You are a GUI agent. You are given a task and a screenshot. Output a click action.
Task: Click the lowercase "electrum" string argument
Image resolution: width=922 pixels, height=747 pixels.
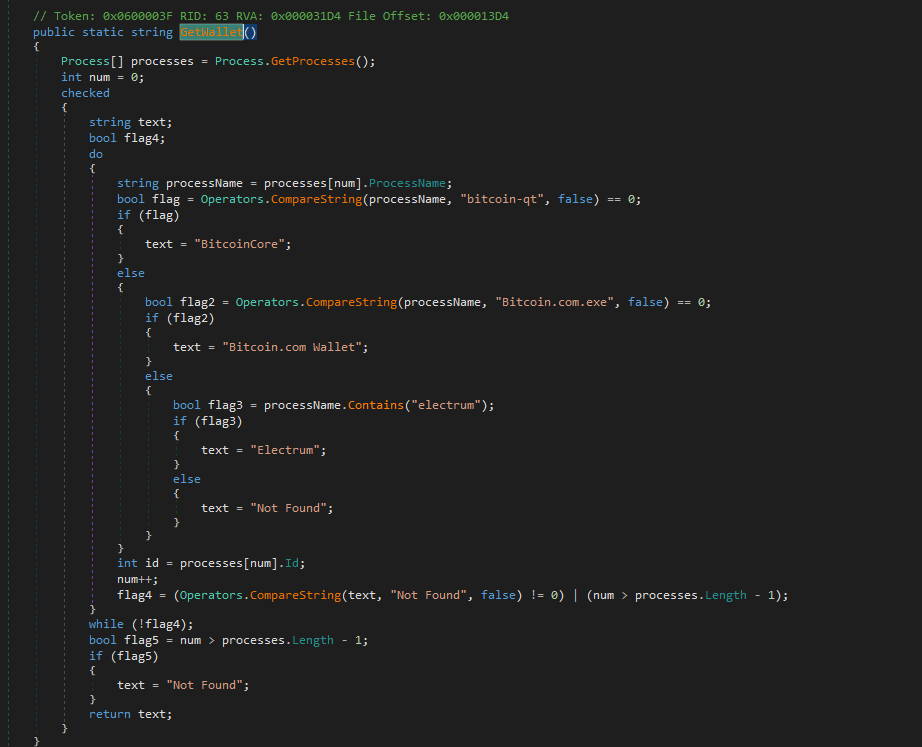[x=453, y=405]
